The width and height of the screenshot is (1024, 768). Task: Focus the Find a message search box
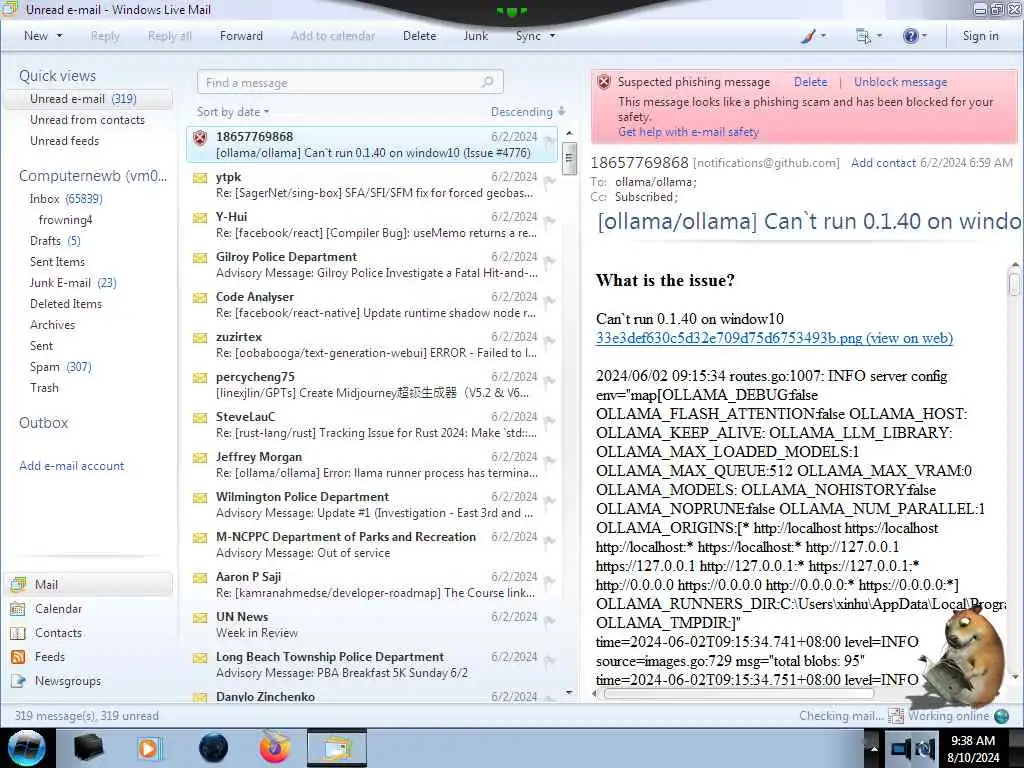(350, 82)
